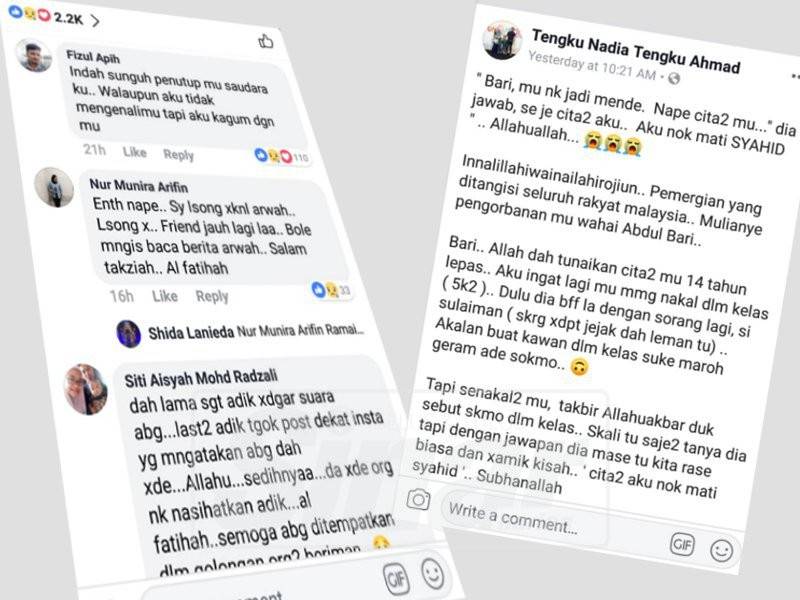
Task: Click Tengku Nadia's profile picture
Action: click(x=502, y=39)
